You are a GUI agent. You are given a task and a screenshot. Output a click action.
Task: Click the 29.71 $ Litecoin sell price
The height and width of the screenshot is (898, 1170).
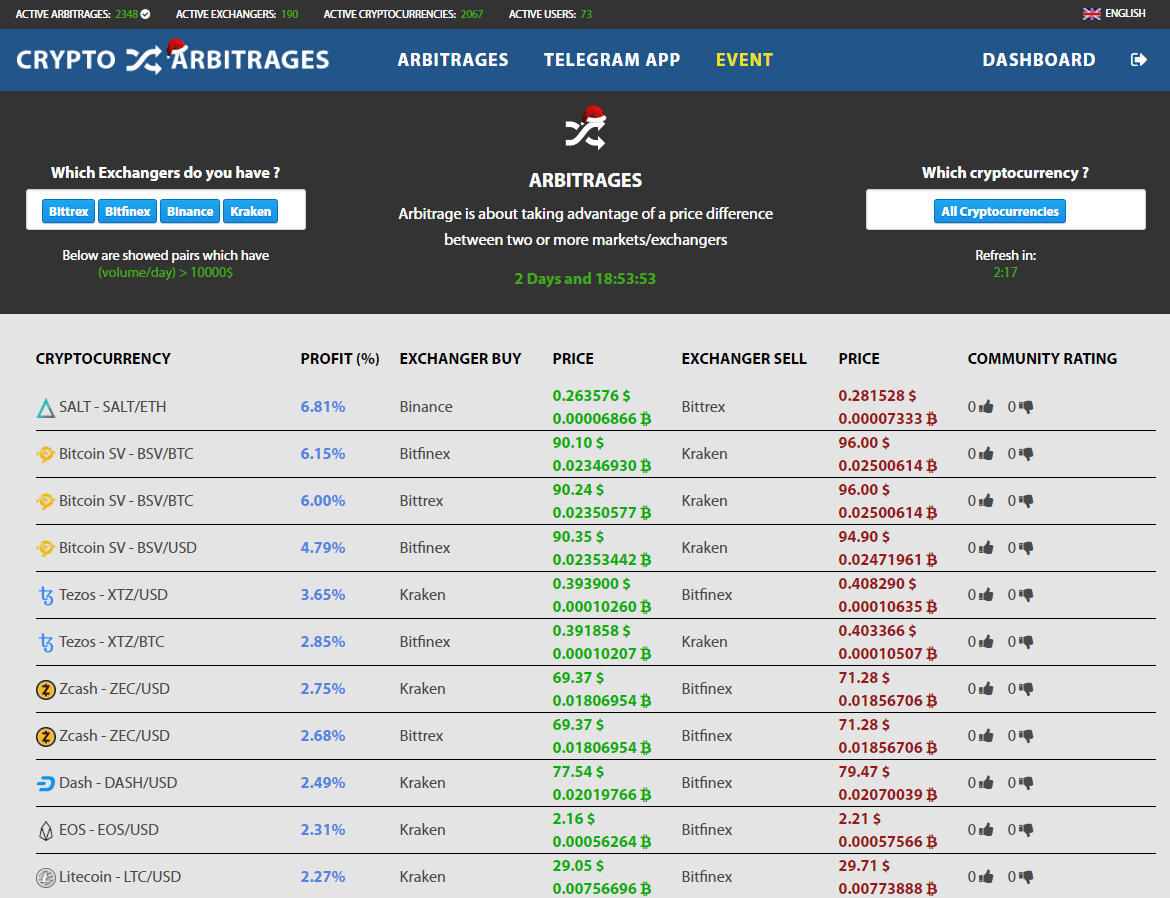[864, 866]
